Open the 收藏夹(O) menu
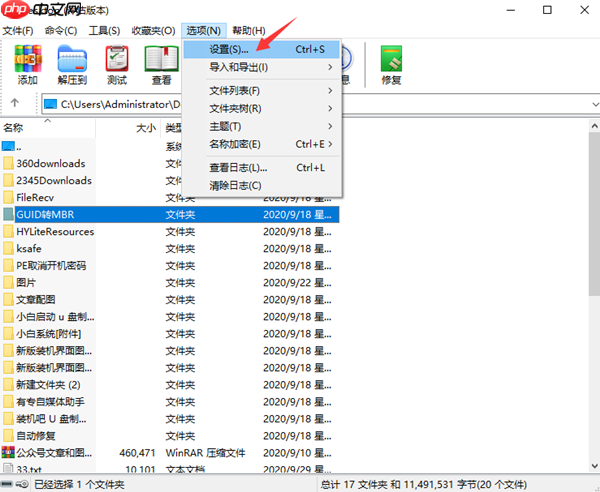The height and width of the screenshot is (492, 600). click(153, 31)
